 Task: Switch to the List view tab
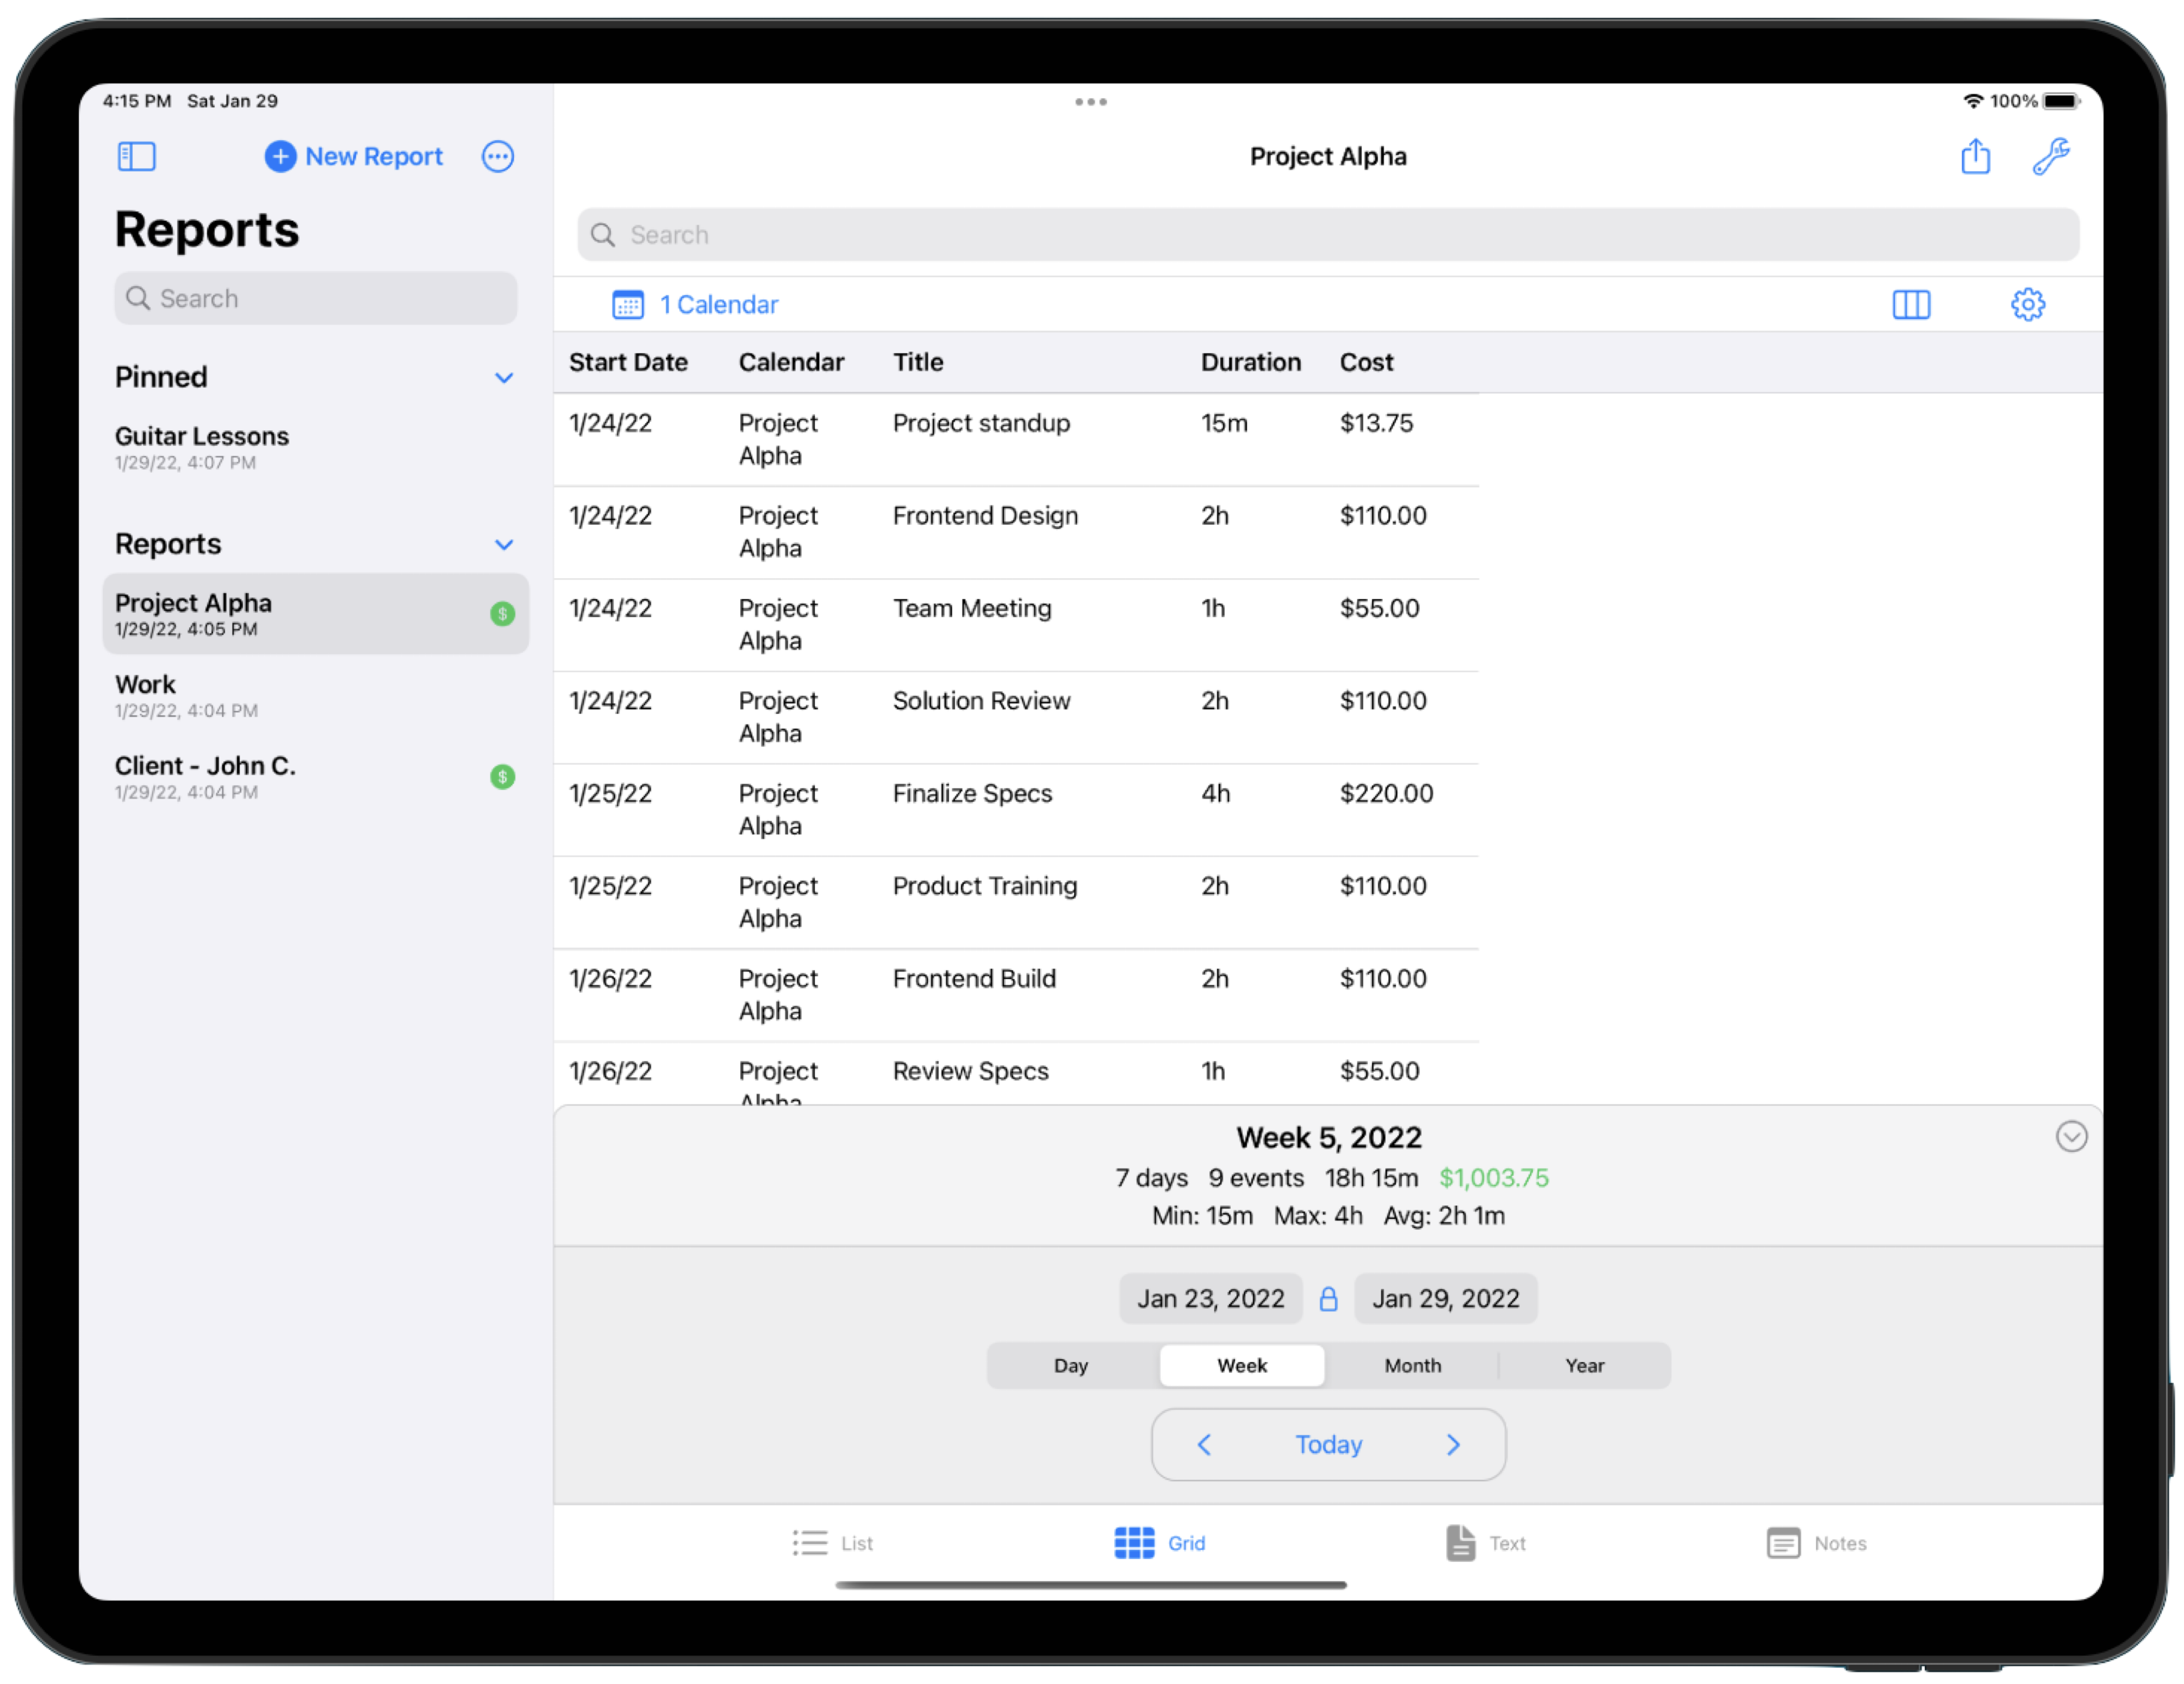[x=832, y=1542]
